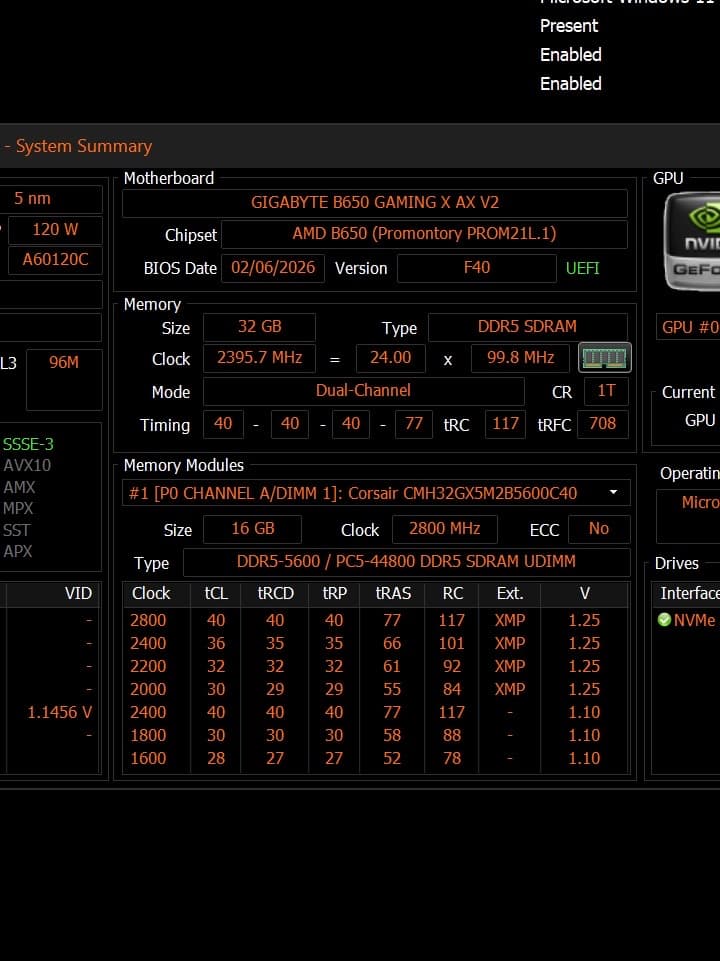Click the command rate 1T field
720x961 pixels.
click(605, 391)
